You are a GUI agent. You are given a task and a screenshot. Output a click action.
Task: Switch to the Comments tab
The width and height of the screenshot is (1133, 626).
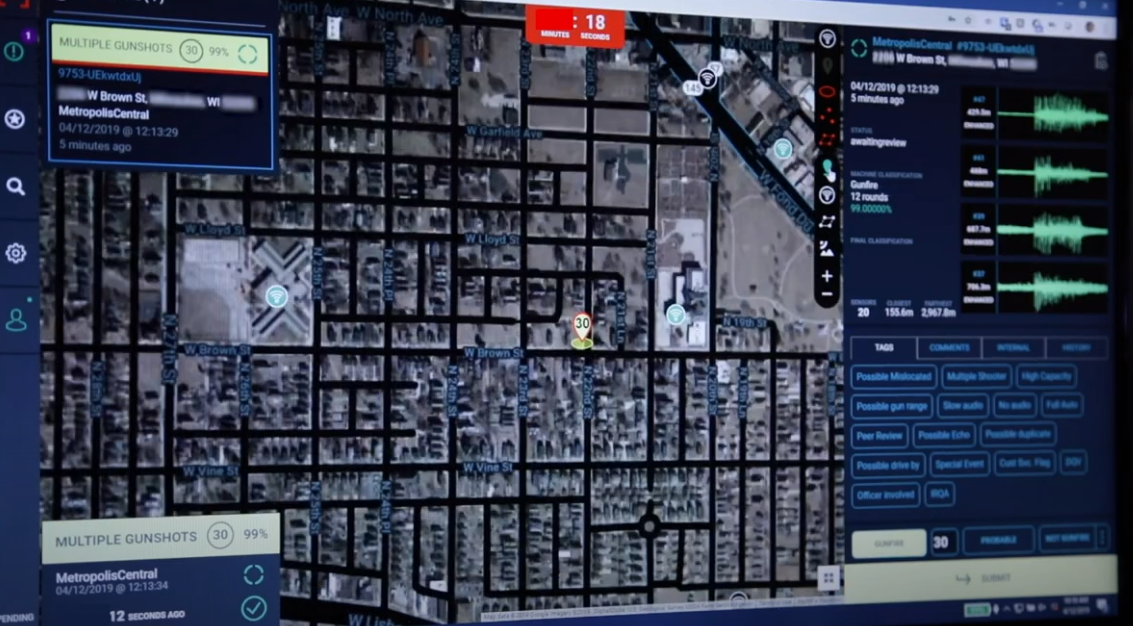949,348
